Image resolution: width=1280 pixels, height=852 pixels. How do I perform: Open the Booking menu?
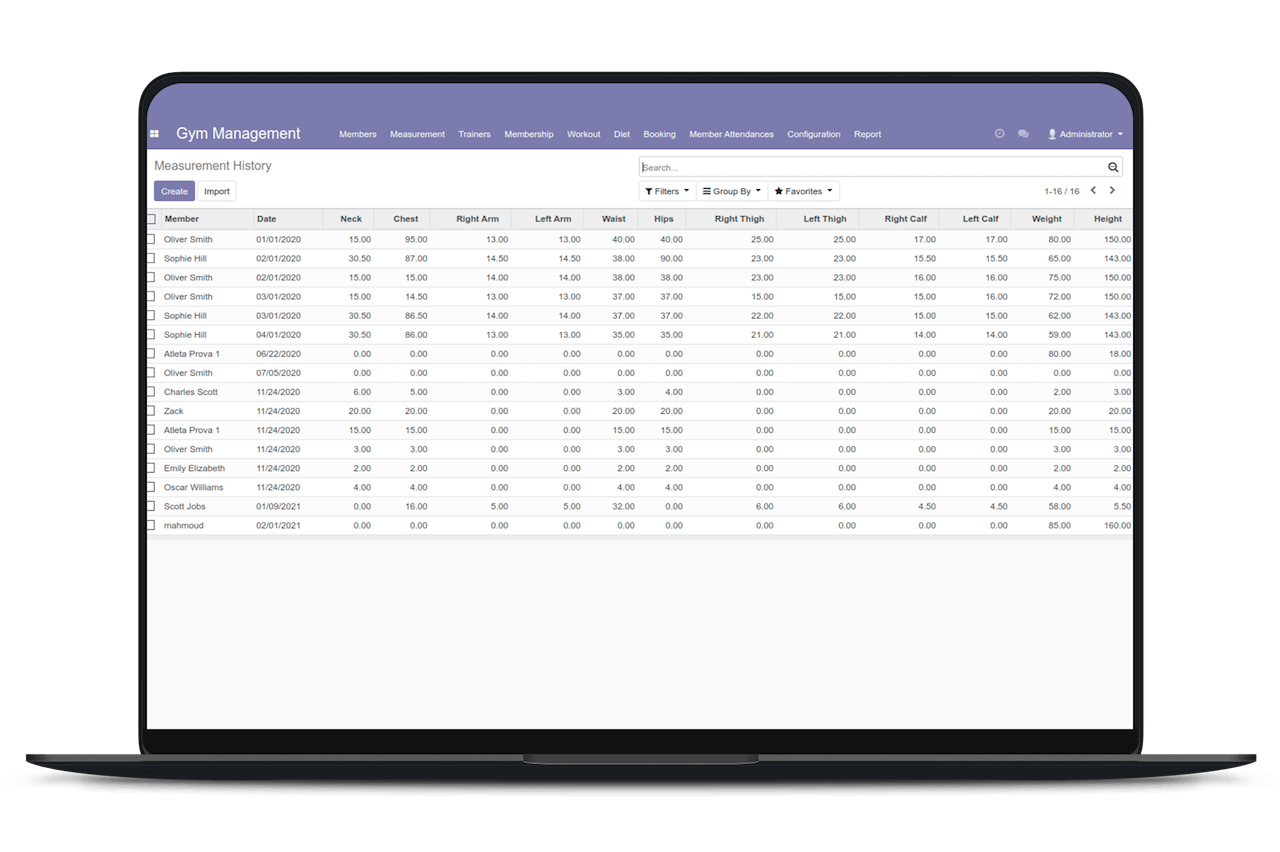click(659, 134)
